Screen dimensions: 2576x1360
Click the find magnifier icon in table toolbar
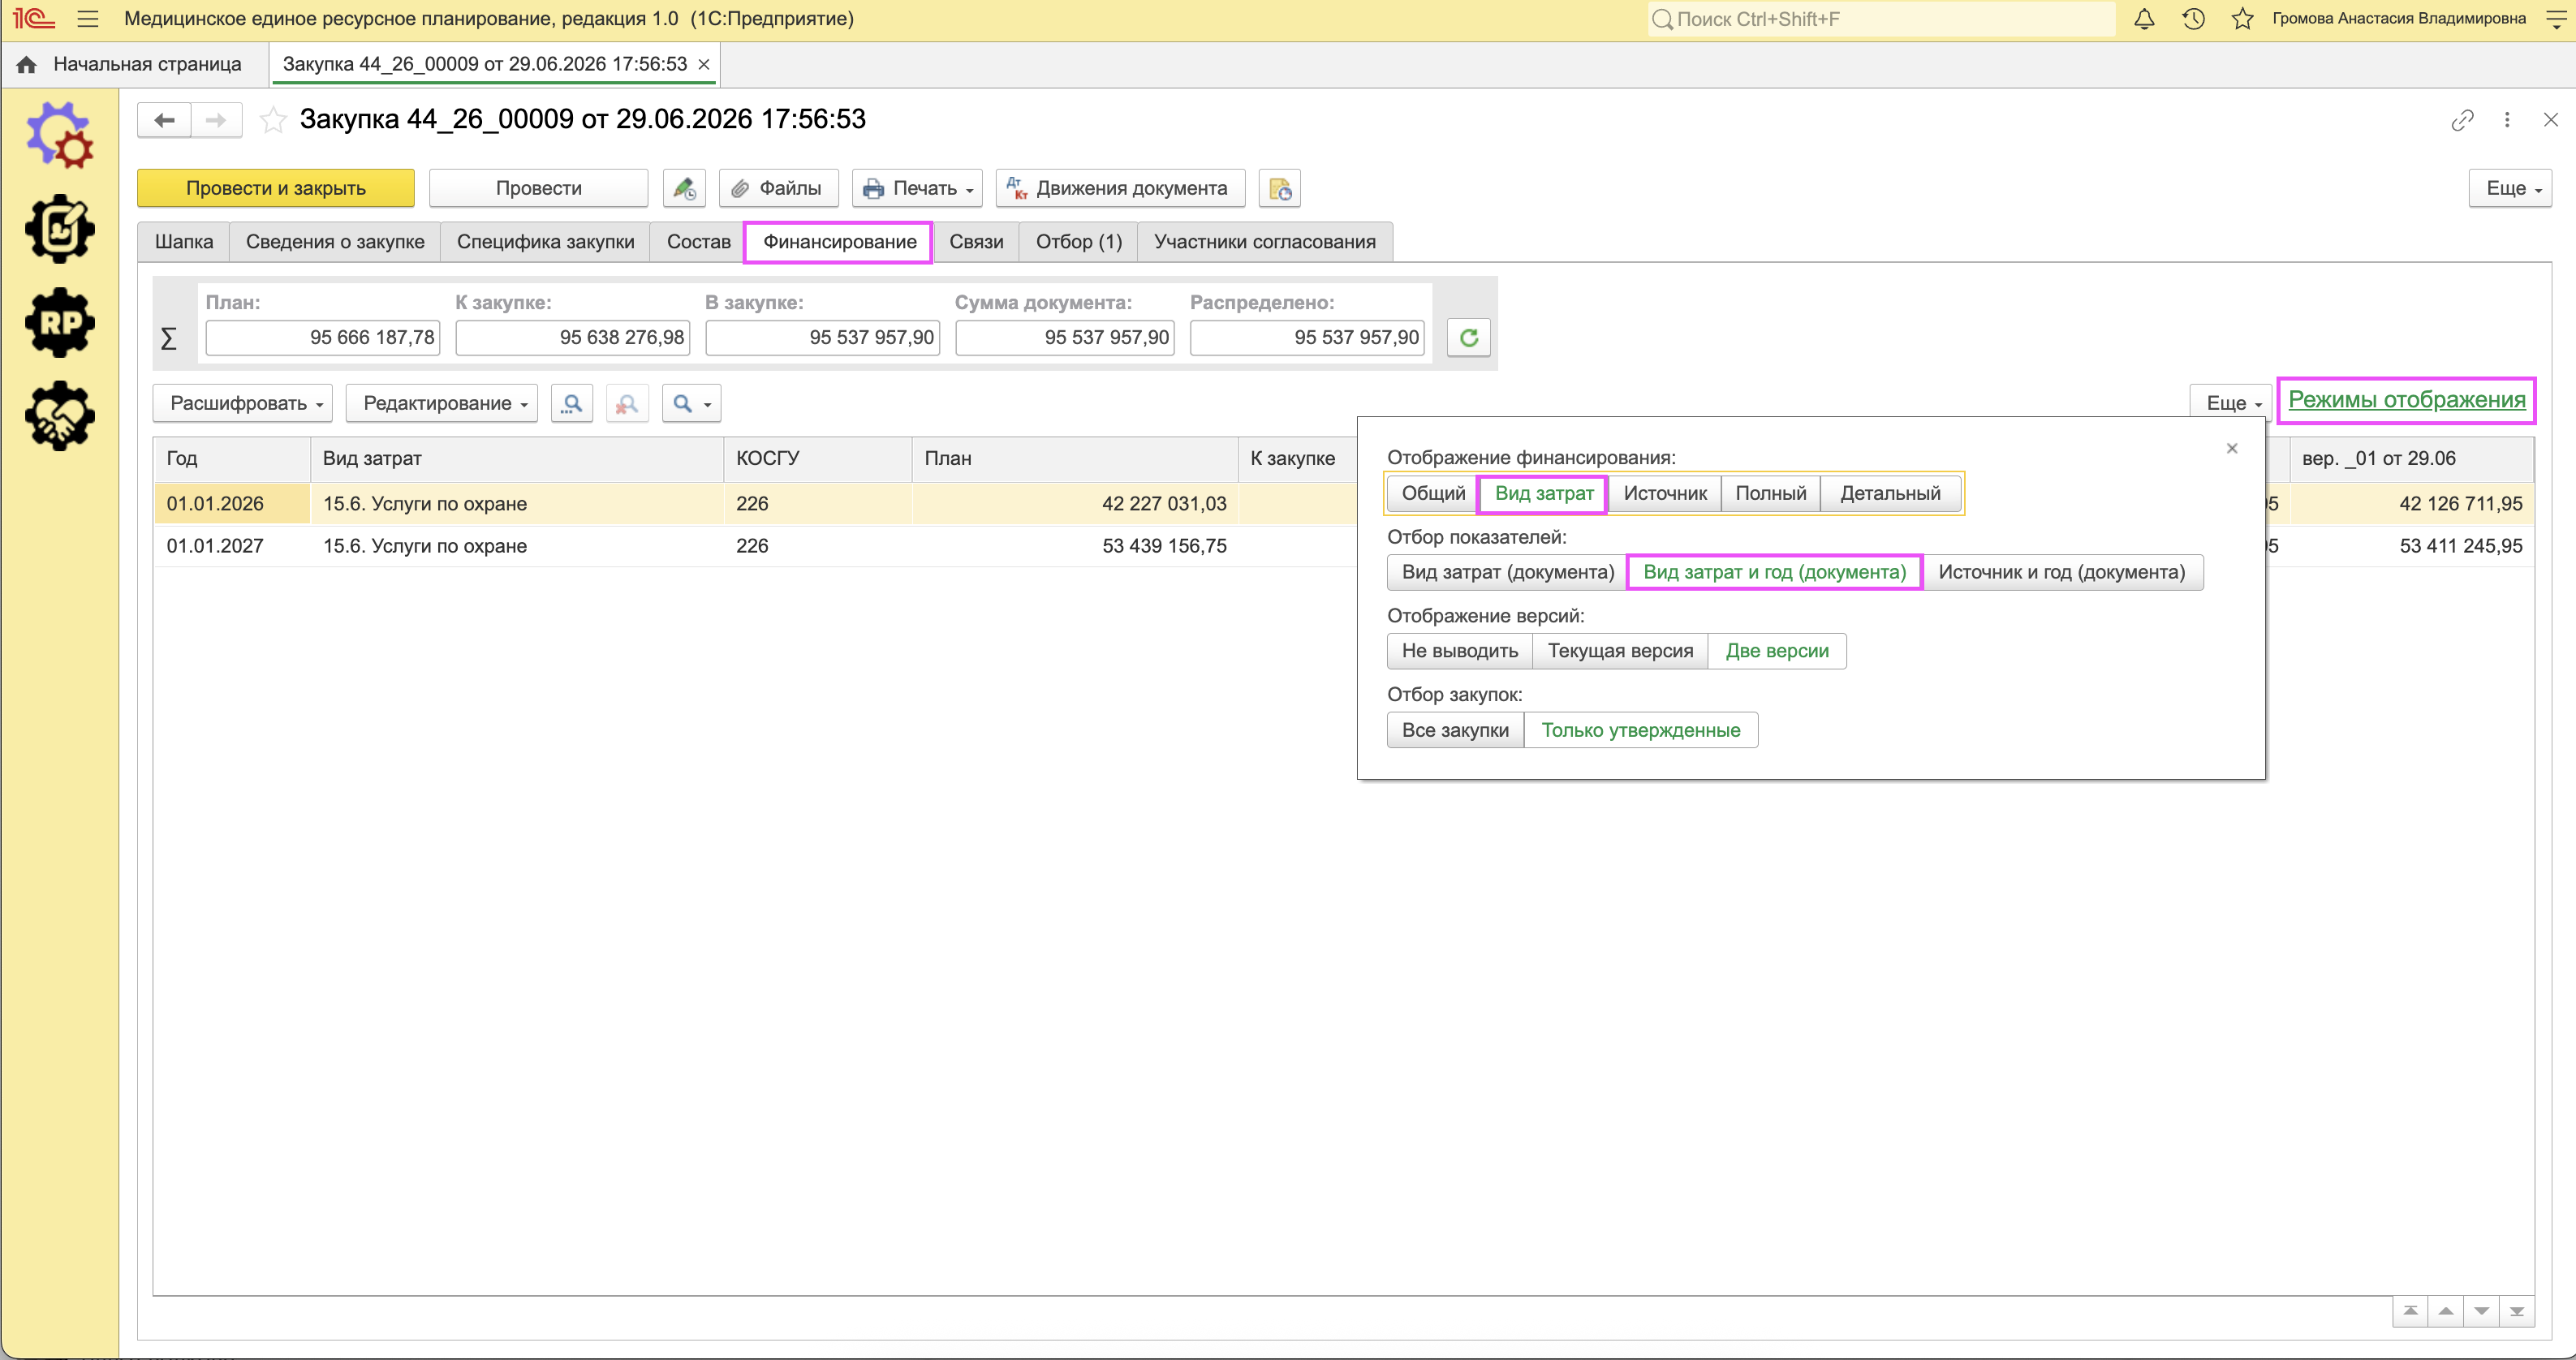coord(571,403)
